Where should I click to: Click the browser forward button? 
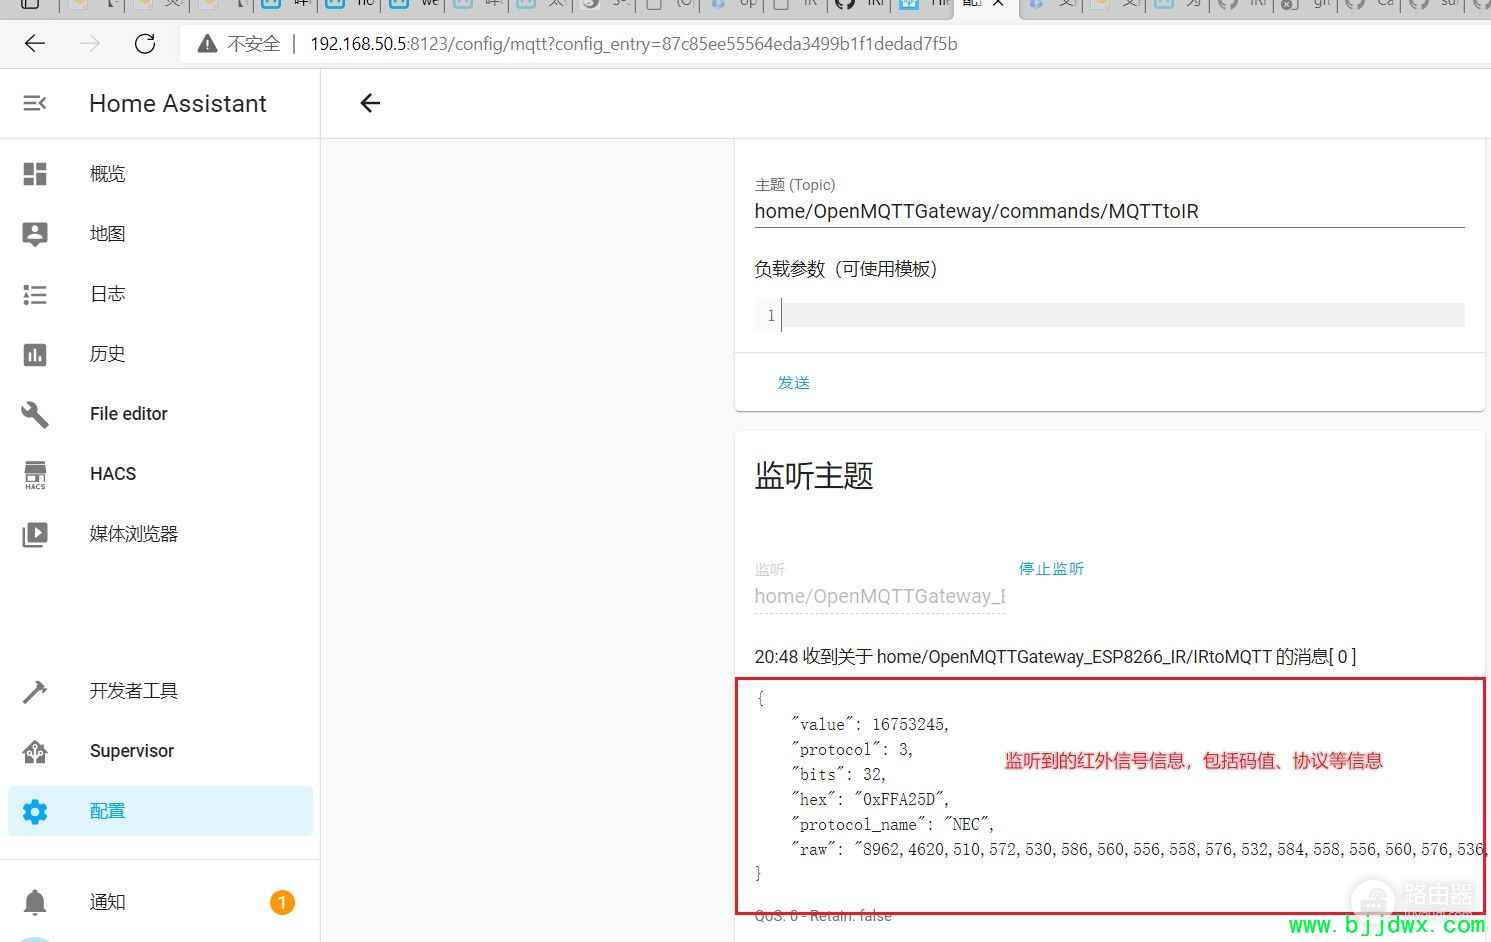coord(90,44)
